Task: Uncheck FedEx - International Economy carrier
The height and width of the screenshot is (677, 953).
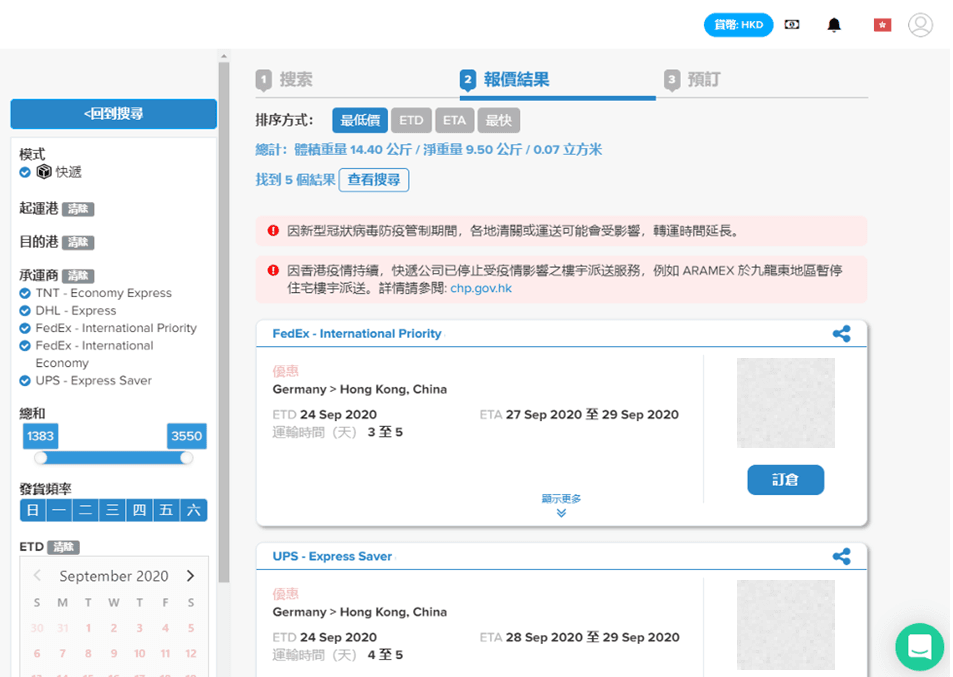Action: (25, 346)
